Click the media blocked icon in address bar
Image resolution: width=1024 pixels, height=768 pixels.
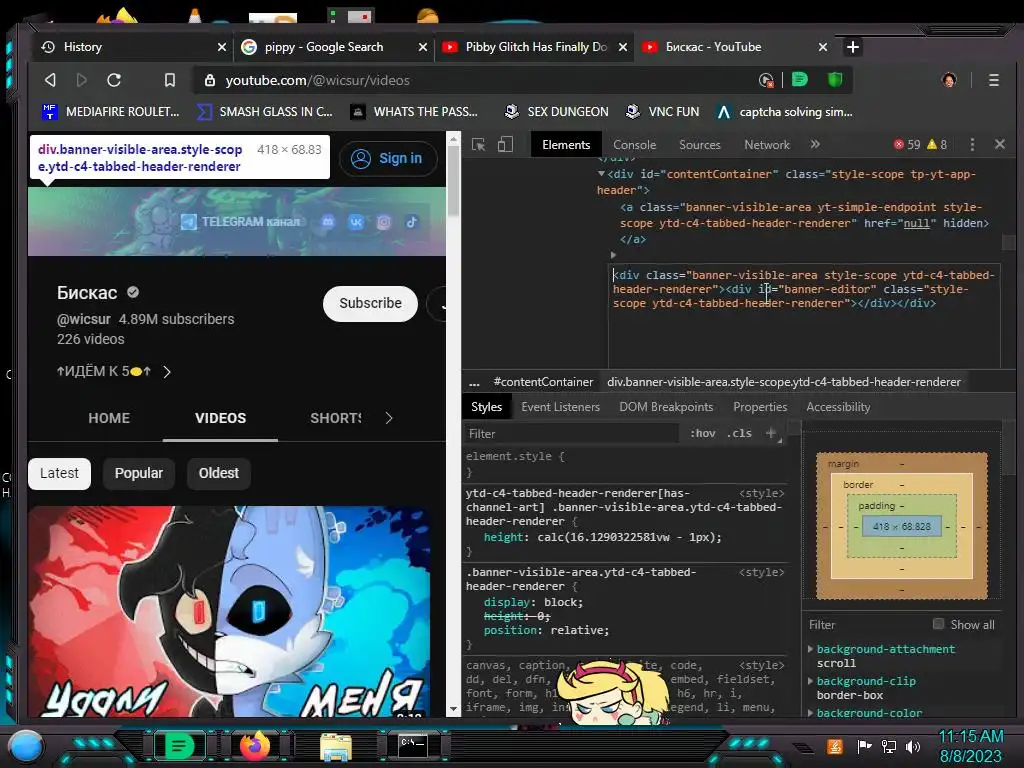[x=767, y=80]
